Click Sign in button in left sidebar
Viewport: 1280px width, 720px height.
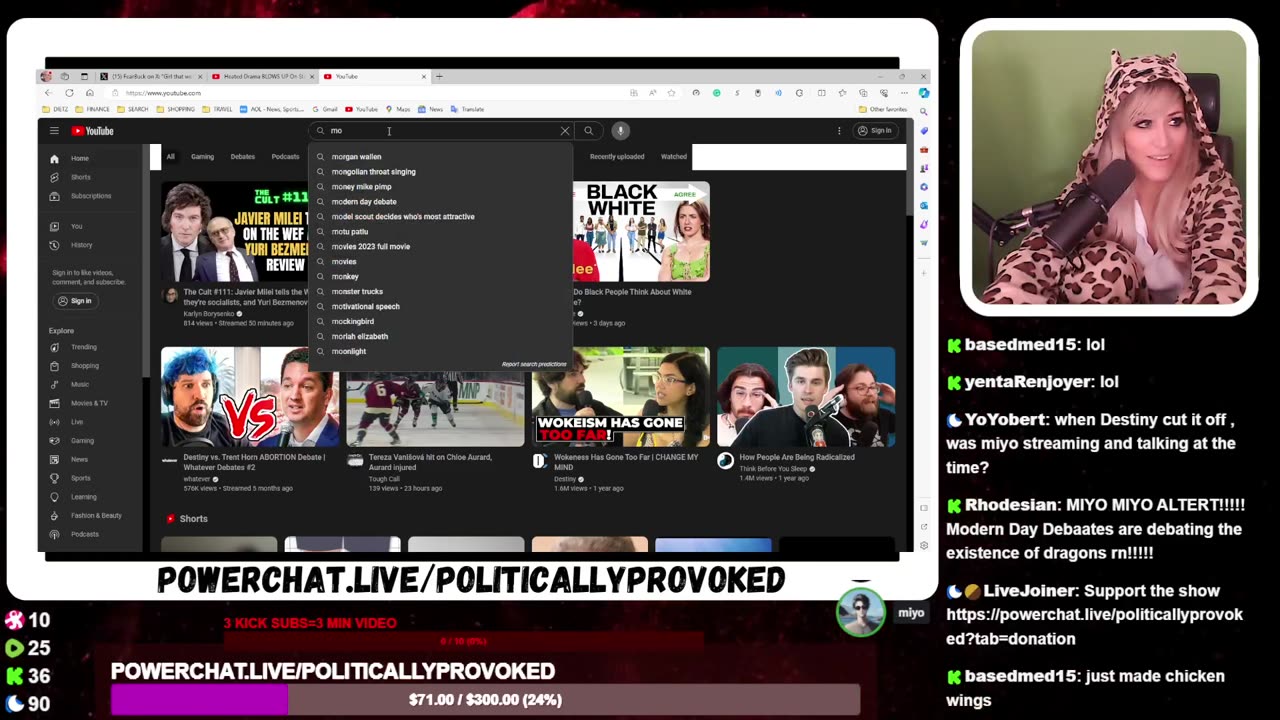pos(74,301)
